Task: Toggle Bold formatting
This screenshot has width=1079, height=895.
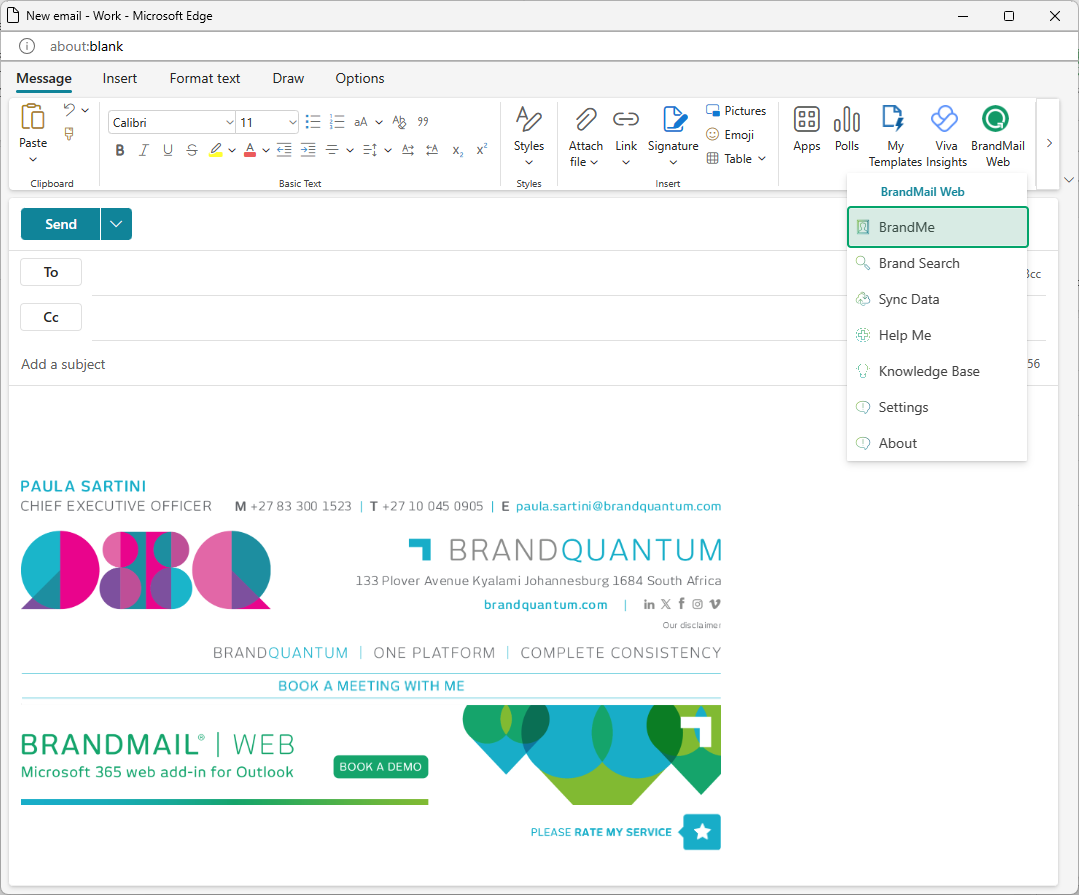Action: [120, 150]
